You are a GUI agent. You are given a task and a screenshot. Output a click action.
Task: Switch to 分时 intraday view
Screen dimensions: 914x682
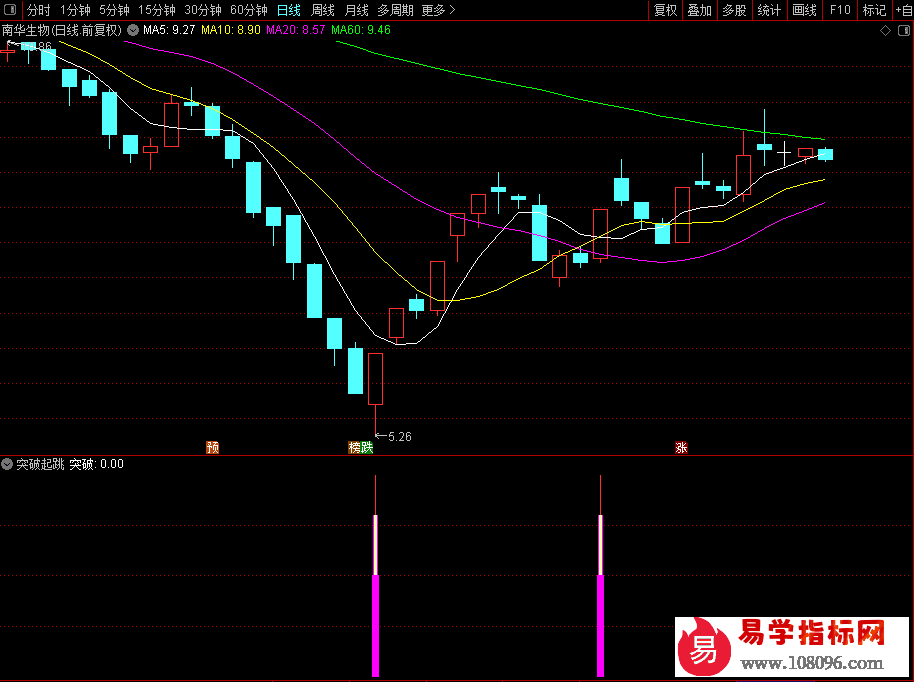click(x=38, y=10)
